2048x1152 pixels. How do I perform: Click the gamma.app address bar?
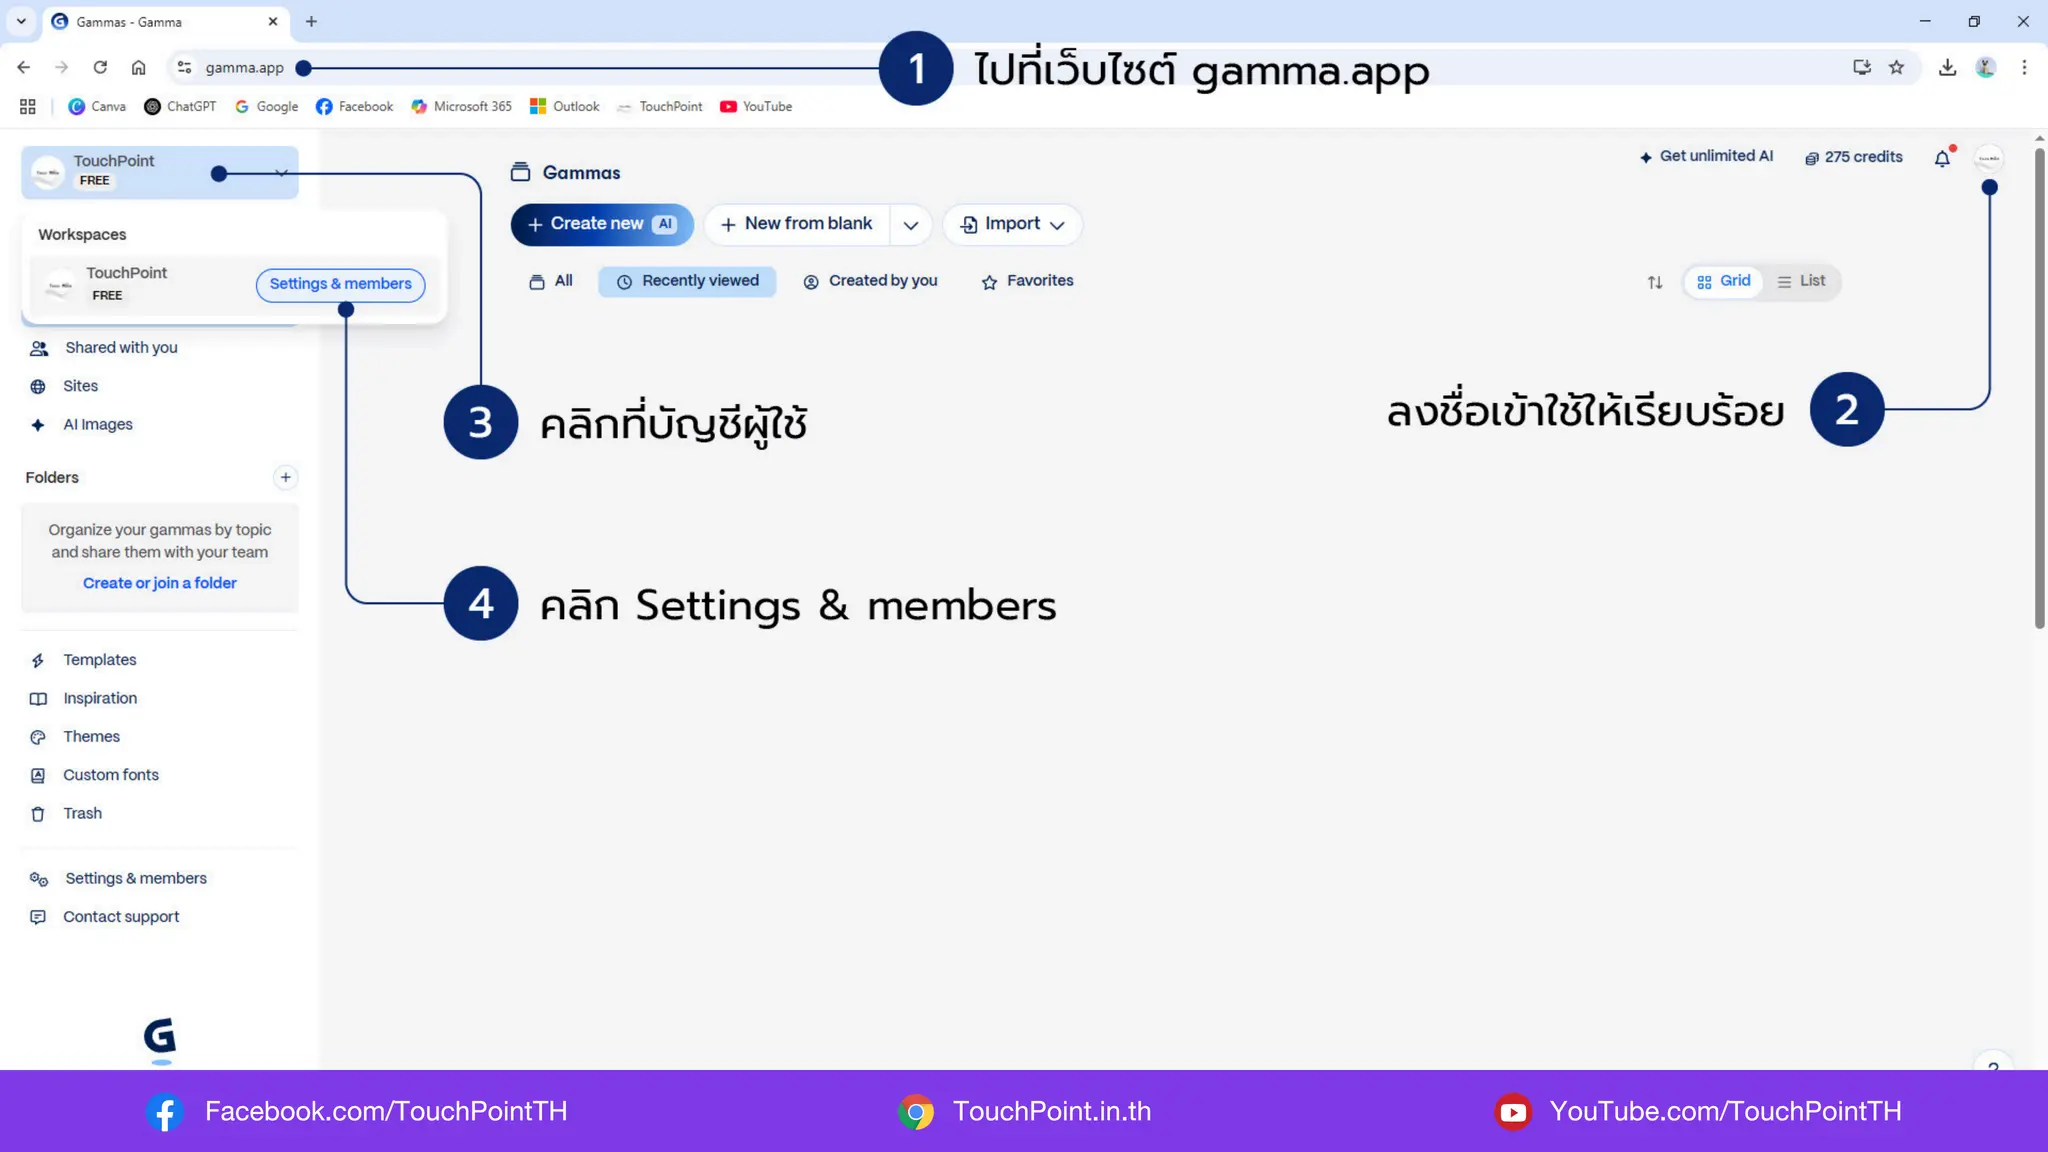tap(244, 68)
